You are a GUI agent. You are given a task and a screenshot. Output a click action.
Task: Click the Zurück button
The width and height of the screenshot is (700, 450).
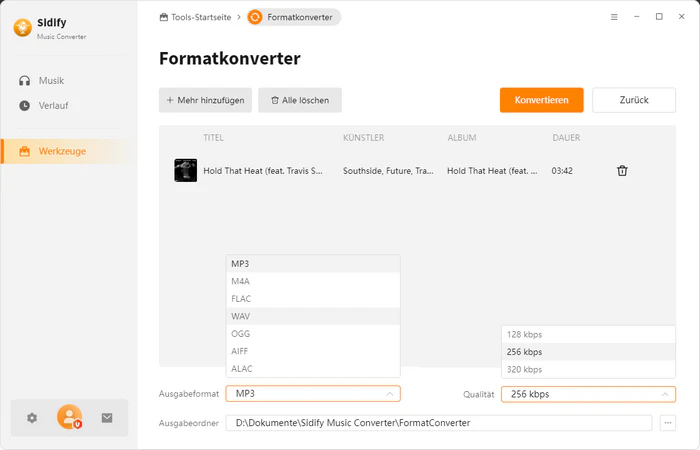coord(634,100)
